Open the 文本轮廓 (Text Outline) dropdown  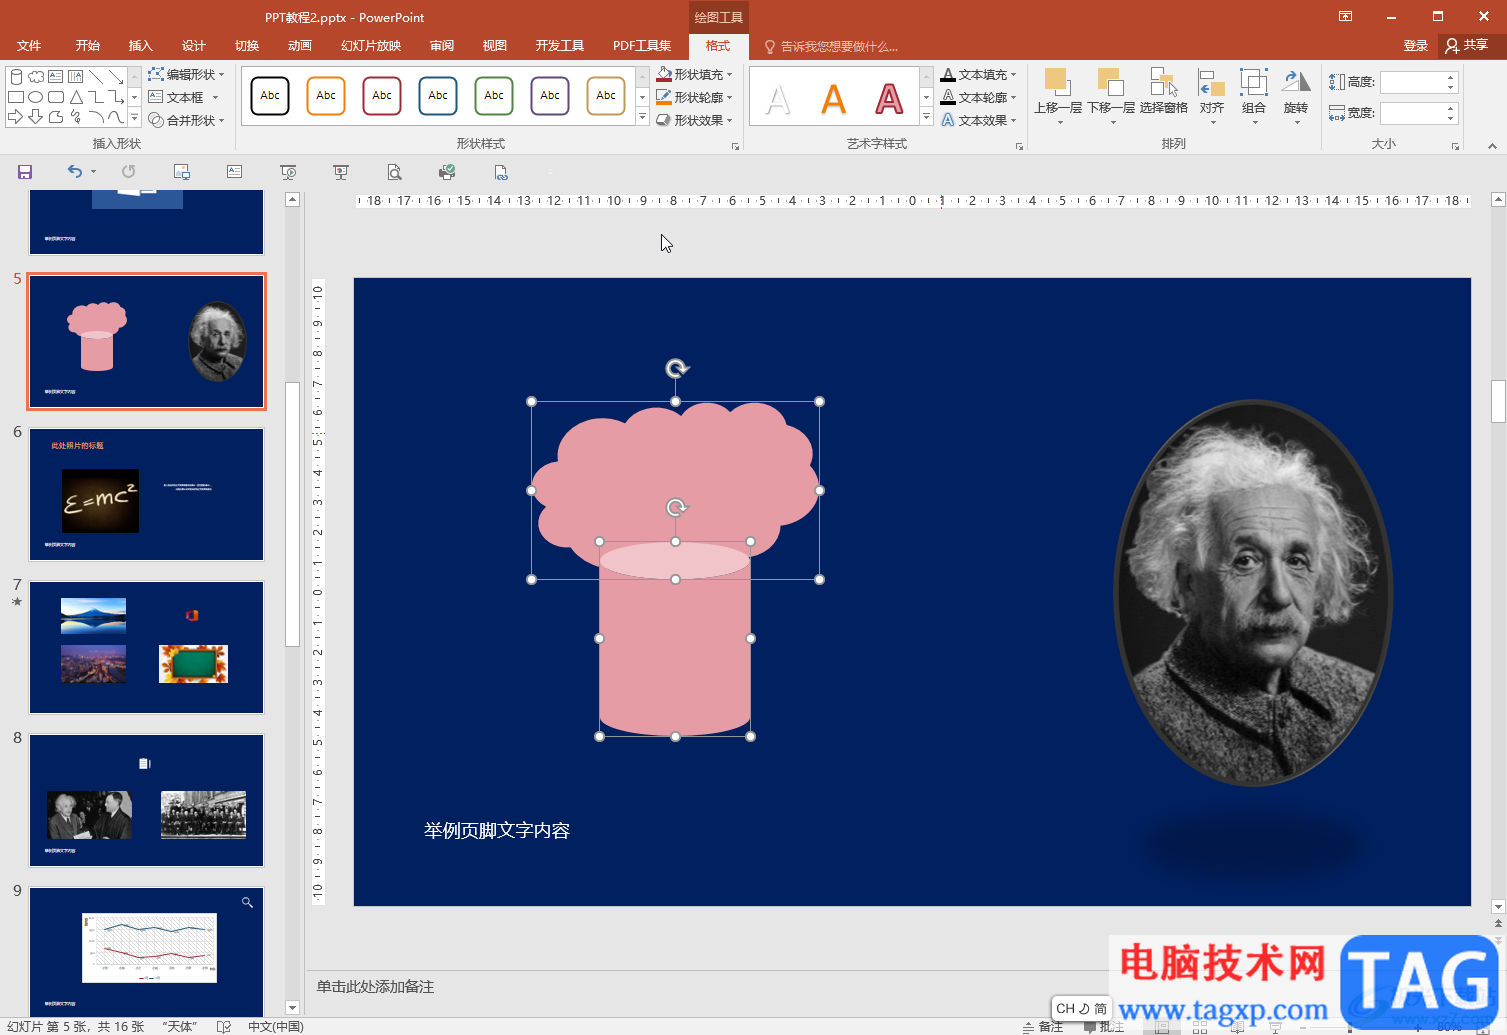point(978,97)
